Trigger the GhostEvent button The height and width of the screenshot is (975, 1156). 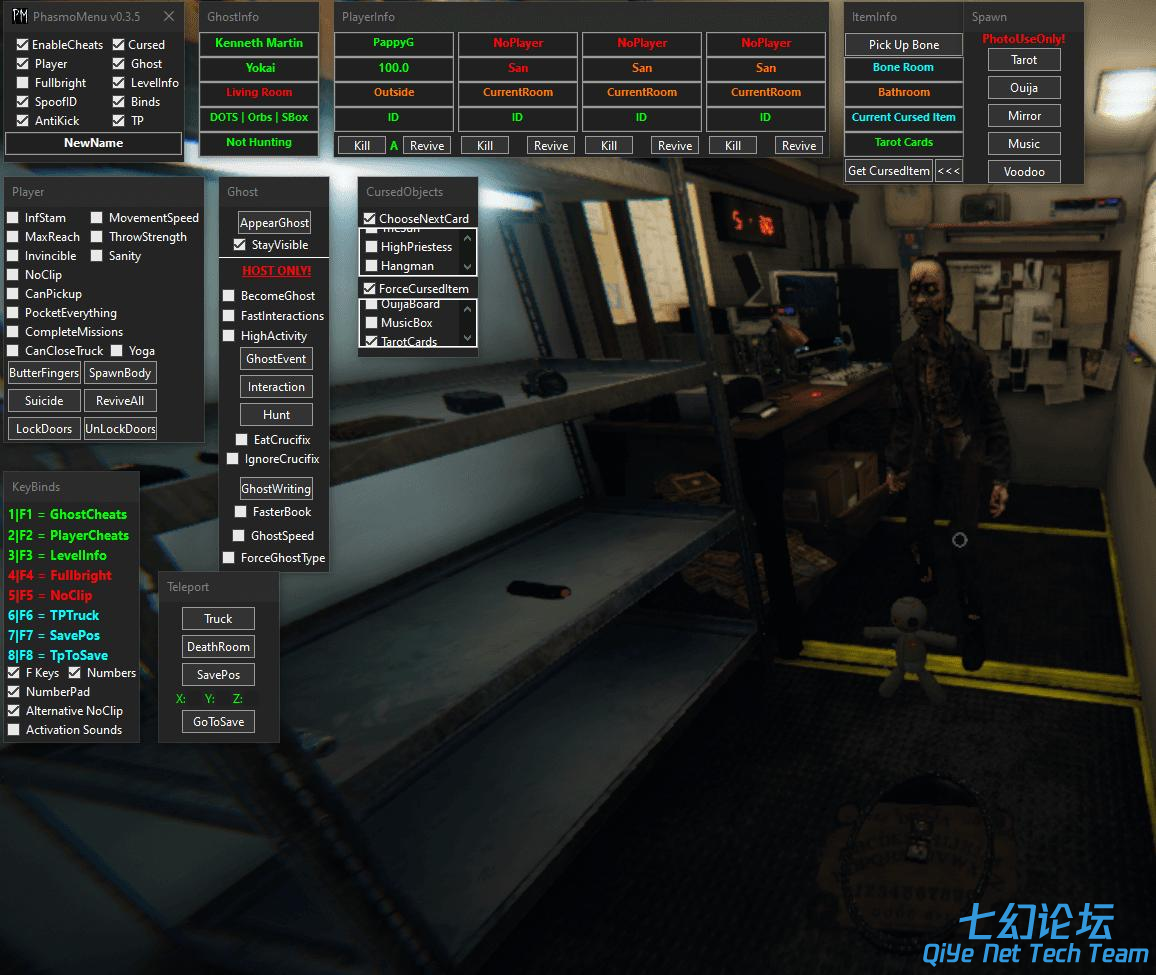276,358
